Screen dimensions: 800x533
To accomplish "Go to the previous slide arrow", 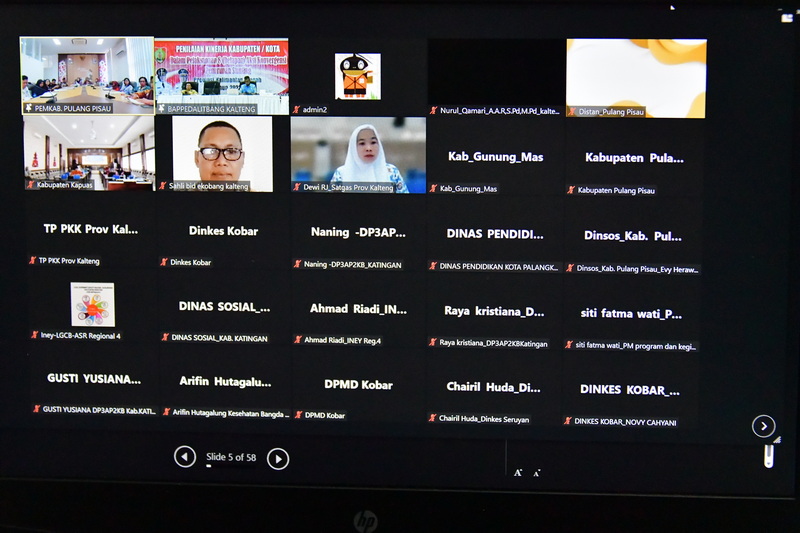I will pos(185,456).
